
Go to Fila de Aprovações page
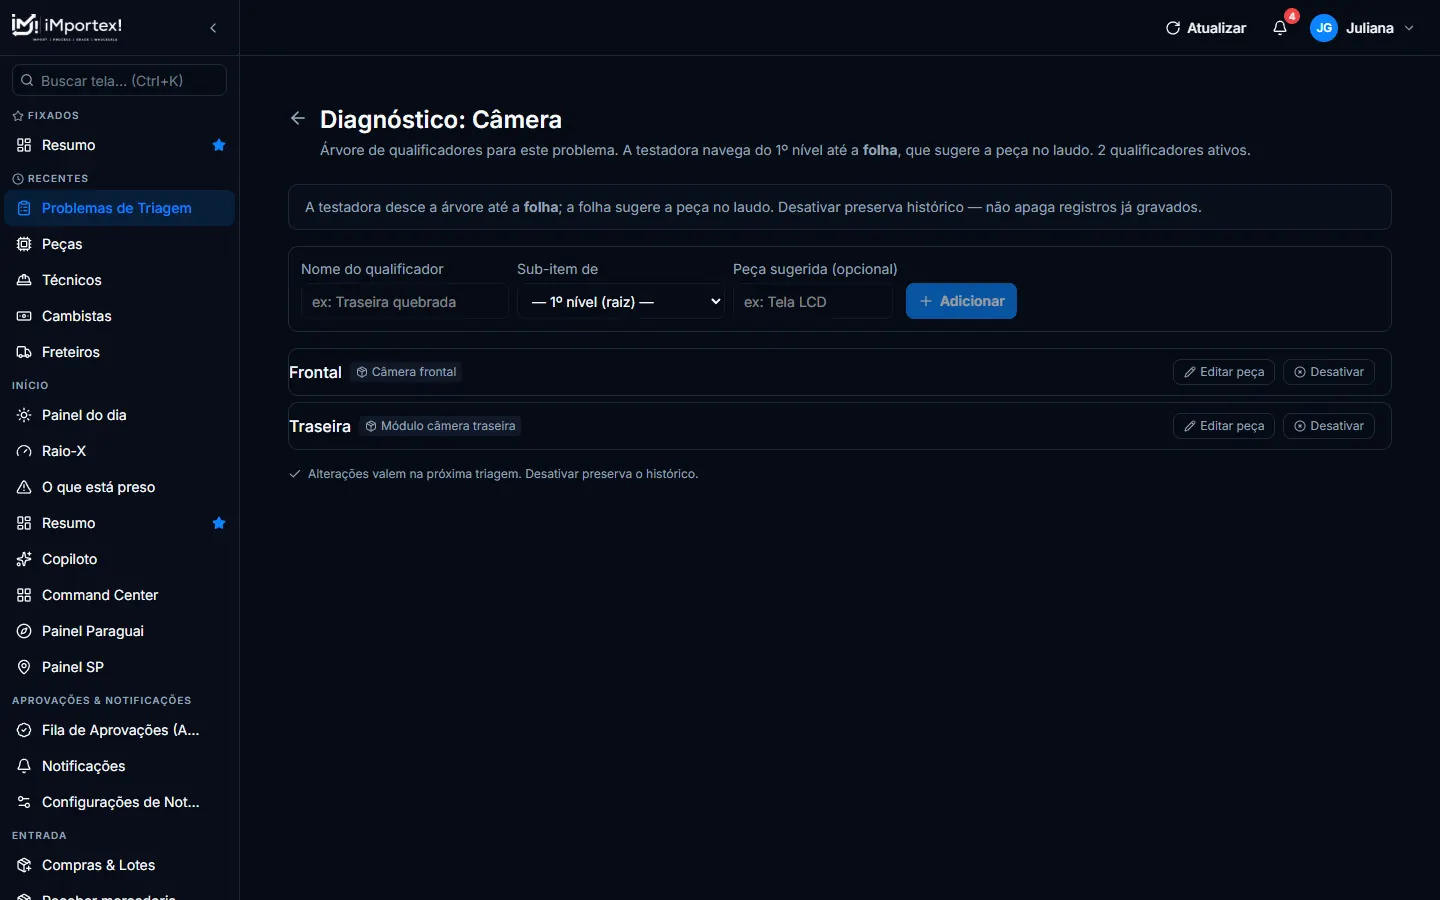pos(120,730)
